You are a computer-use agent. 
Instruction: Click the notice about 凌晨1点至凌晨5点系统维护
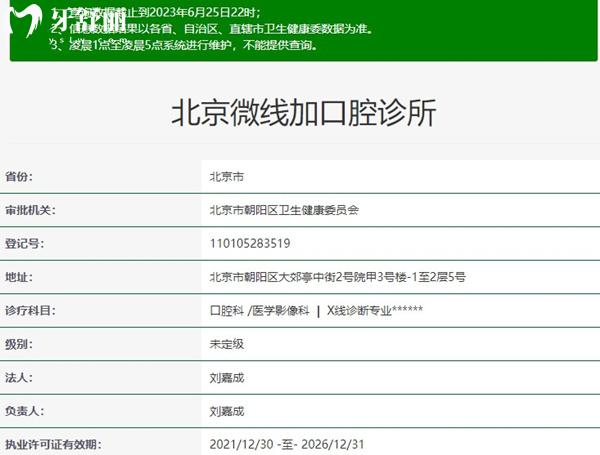[185, 45]
